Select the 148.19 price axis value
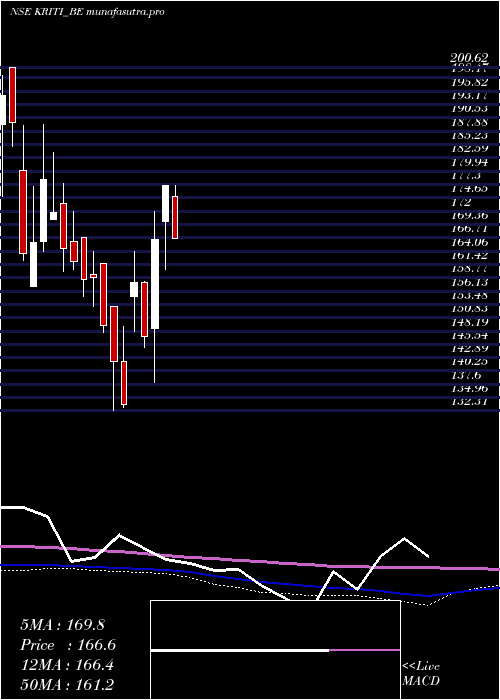 tap(469, 322)
